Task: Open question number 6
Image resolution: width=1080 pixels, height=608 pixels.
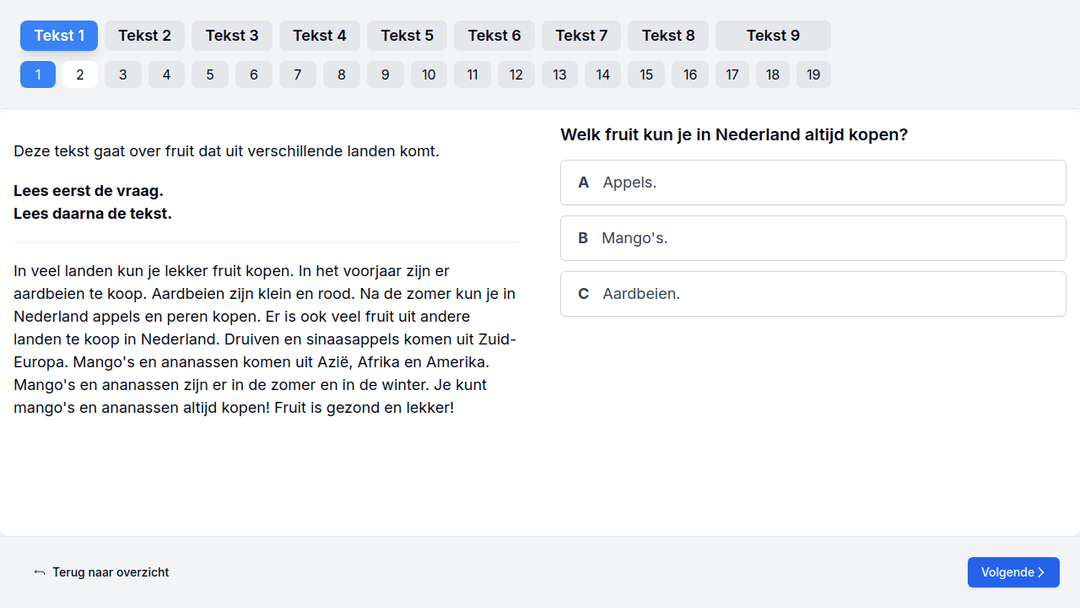Action: 254,75
